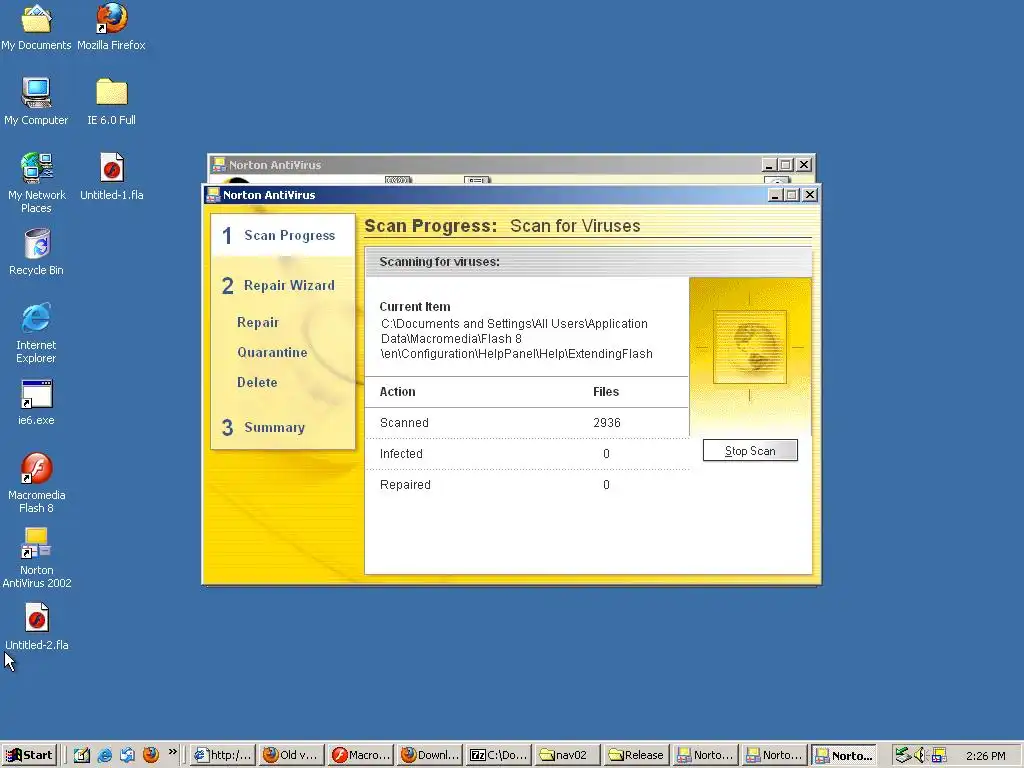This screenshot has width=1024, height=768.
Task: Select the ie6.exe shortcut icon
Action: (x=36, y=402)
